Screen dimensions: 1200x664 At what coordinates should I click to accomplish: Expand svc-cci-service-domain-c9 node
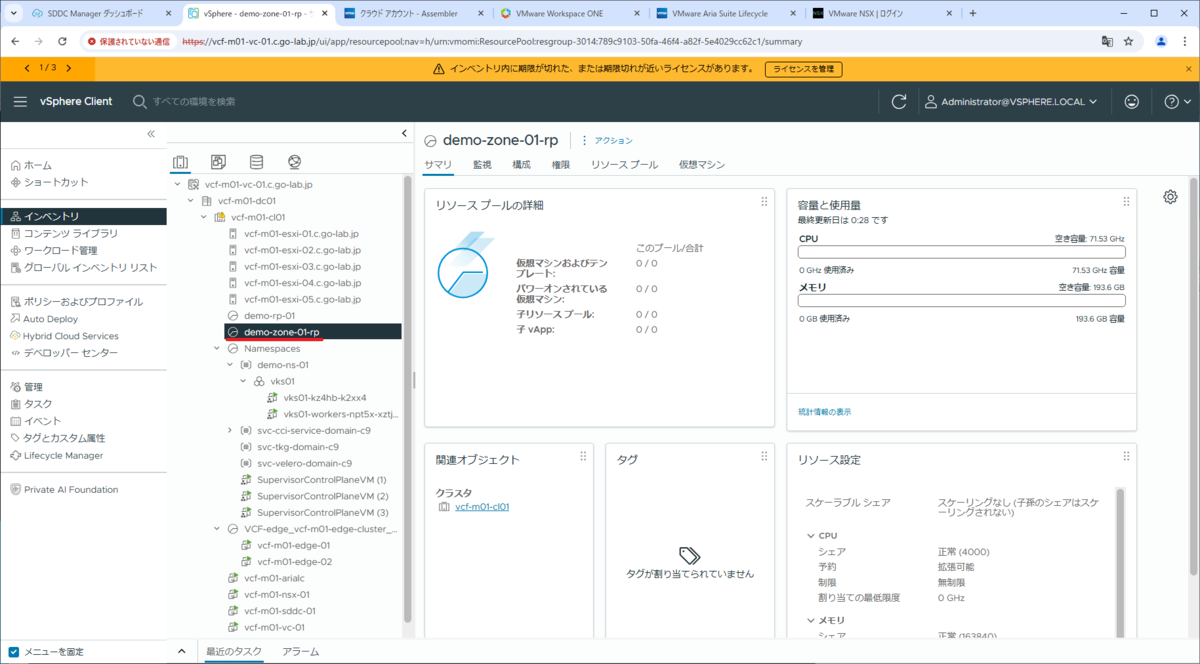(230, 430)
